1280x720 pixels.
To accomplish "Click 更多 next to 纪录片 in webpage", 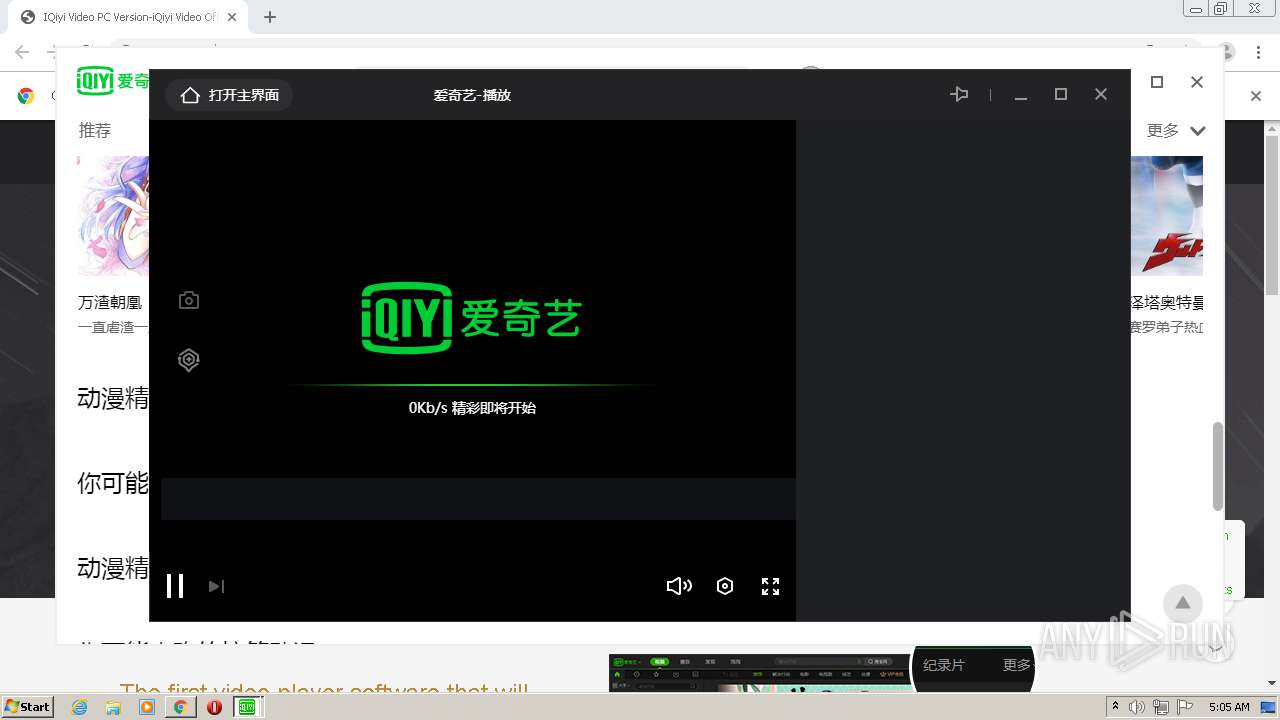I will pyautogui.click(x=1016, y=665).
